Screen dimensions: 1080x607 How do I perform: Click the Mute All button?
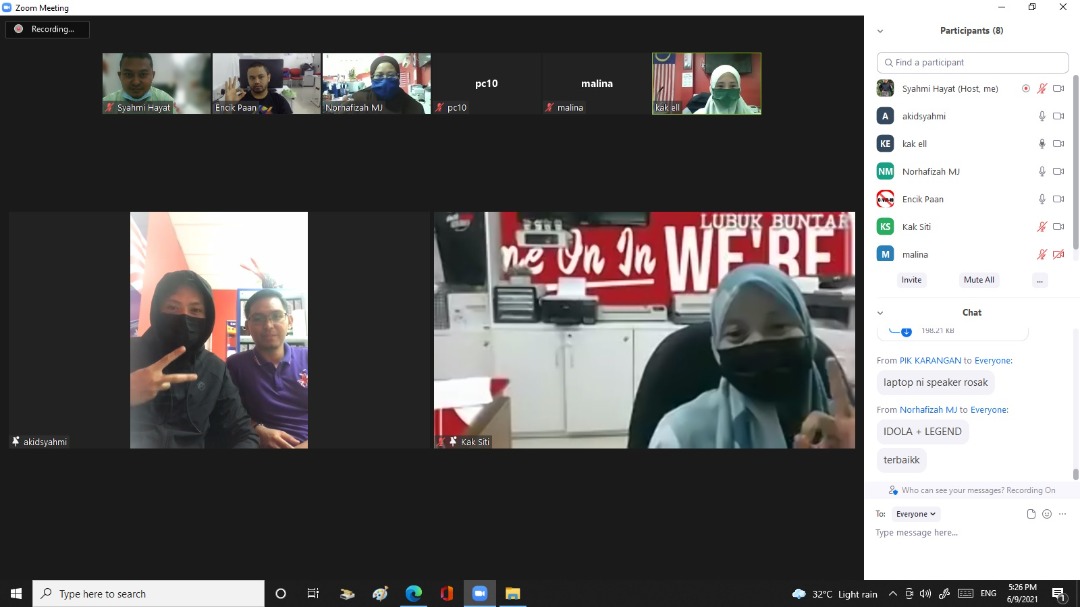tap(978, 280)
